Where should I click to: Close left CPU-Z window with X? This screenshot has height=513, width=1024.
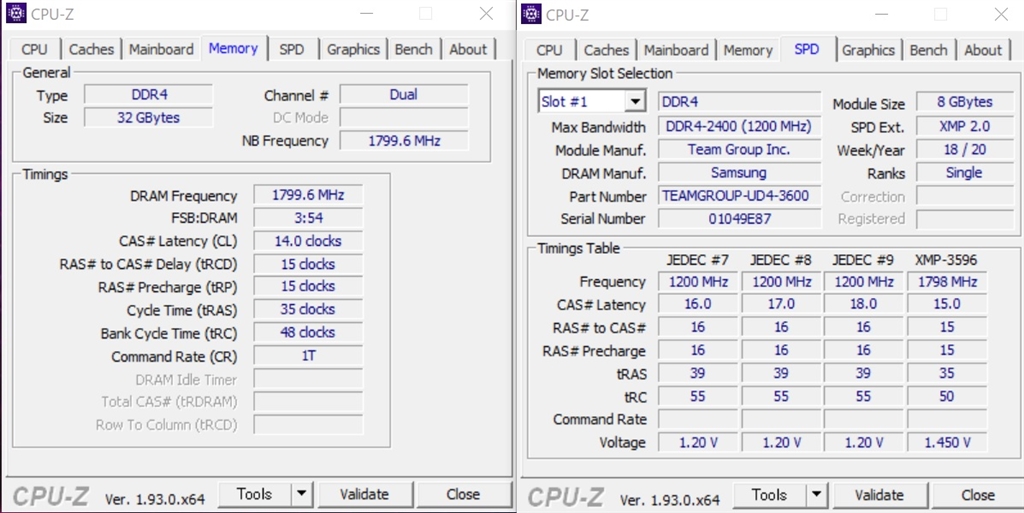(x=487, y=14)
